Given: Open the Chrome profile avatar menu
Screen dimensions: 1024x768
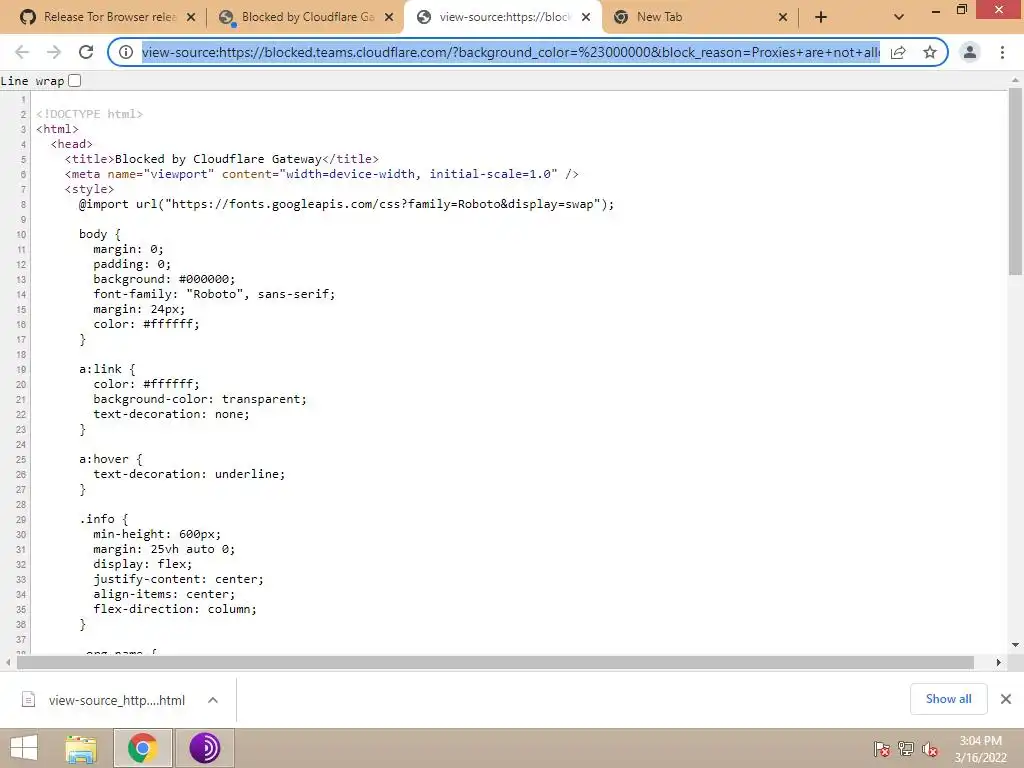Looking at the screenshot, I should [x=970, y=52].
